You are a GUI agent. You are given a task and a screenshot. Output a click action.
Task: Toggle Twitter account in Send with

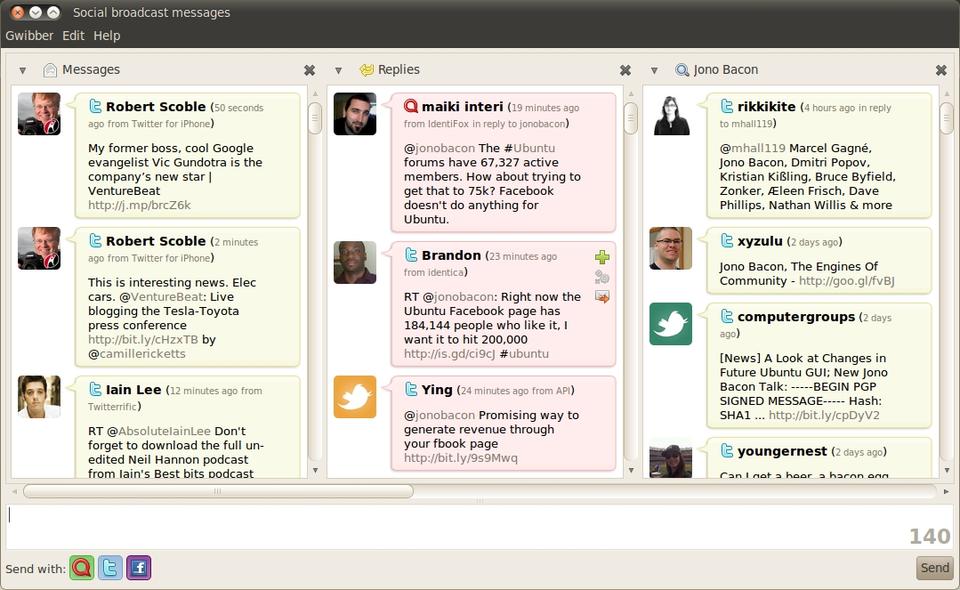tap(110, 568)
